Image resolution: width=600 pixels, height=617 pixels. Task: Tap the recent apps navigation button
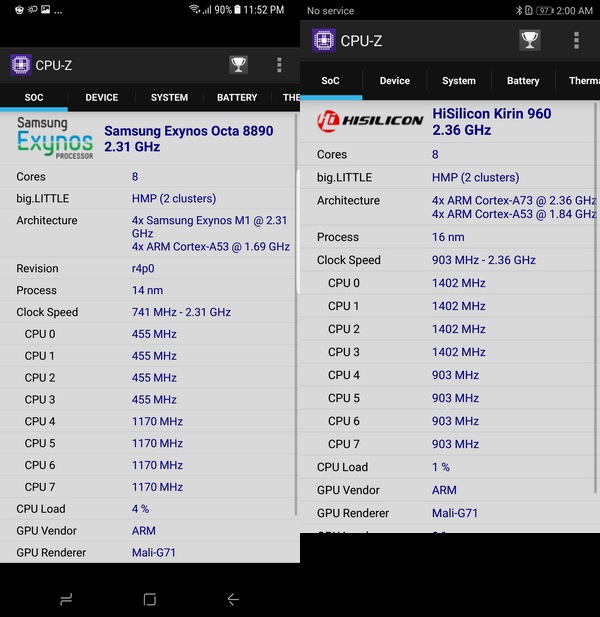click(66, 599)
